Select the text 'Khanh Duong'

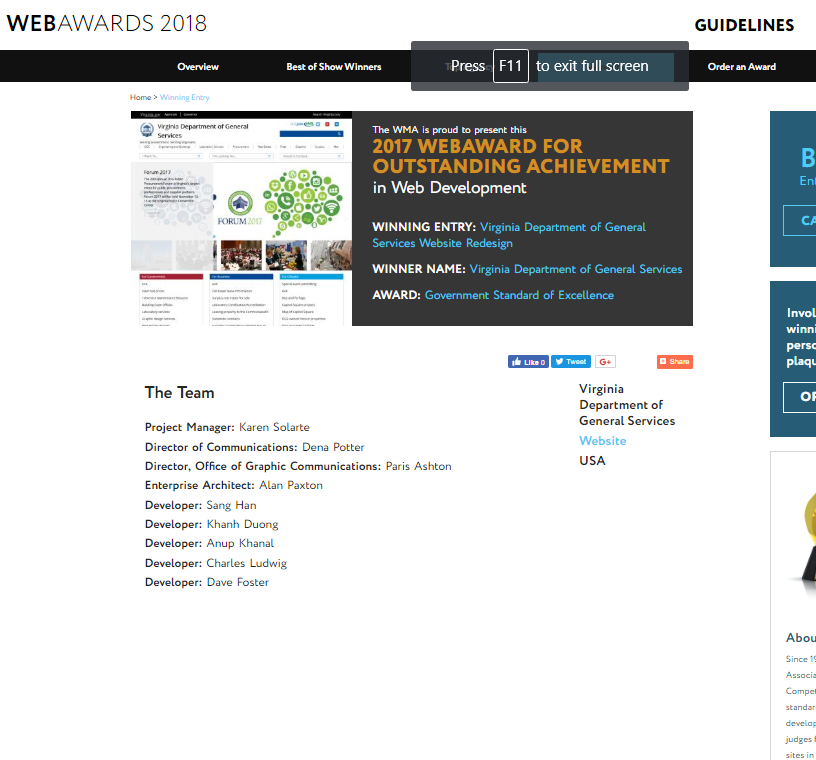coord(243,524)
